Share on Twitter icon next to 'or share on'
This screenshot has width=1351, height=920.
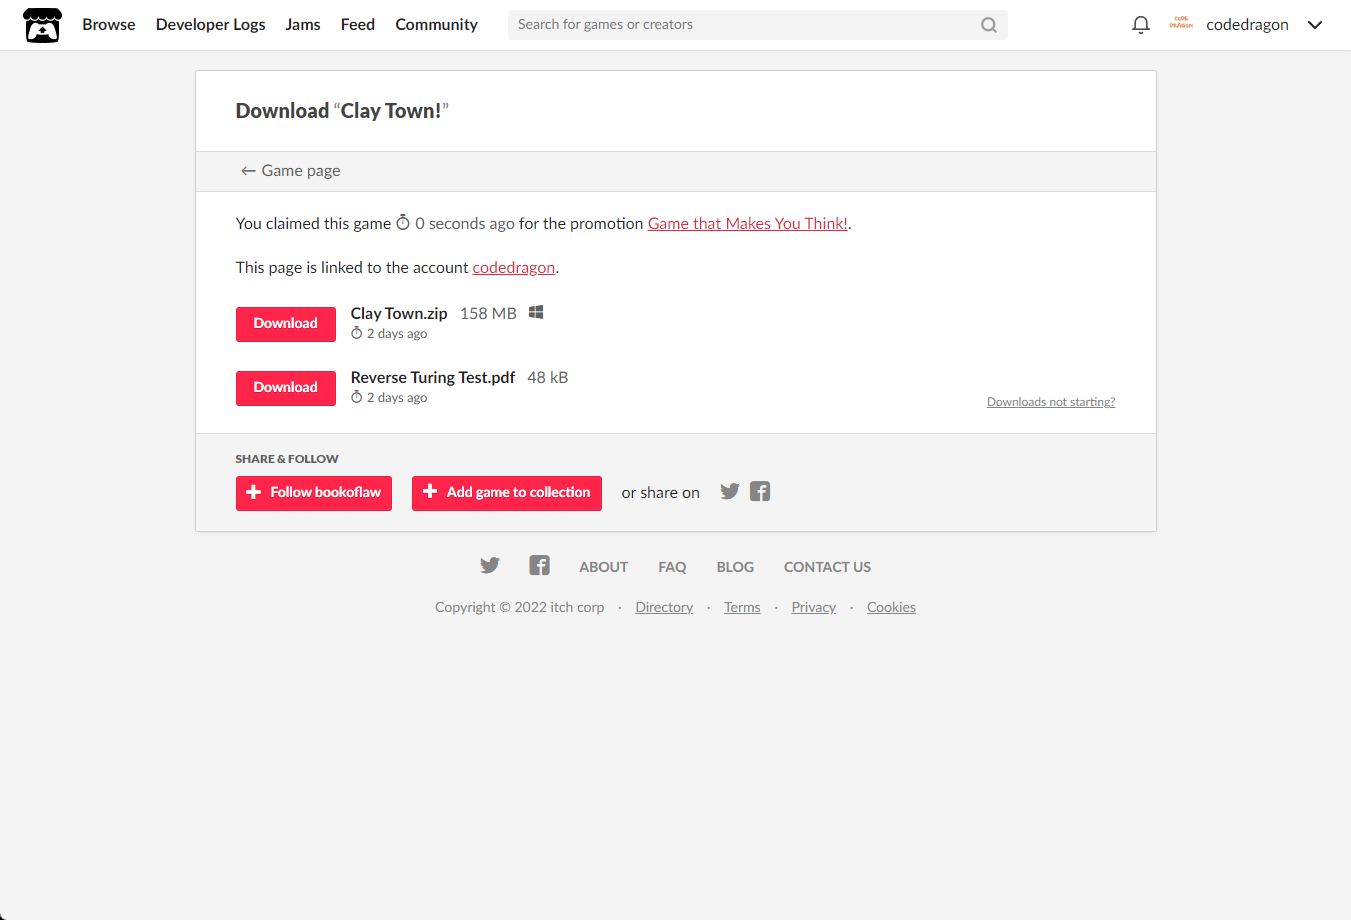[x=730, y=491]
